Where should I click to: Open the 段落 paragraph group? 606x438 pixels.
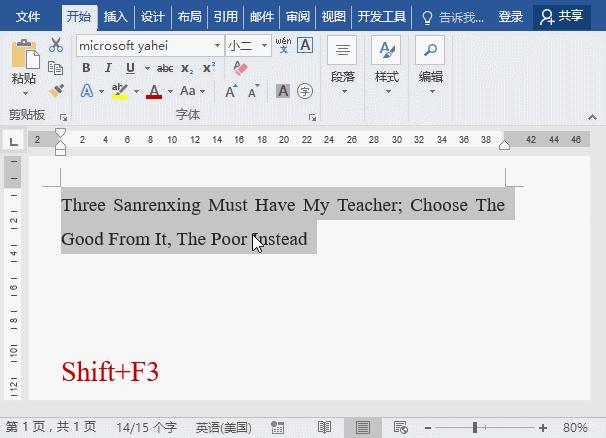tap(342, 66)
